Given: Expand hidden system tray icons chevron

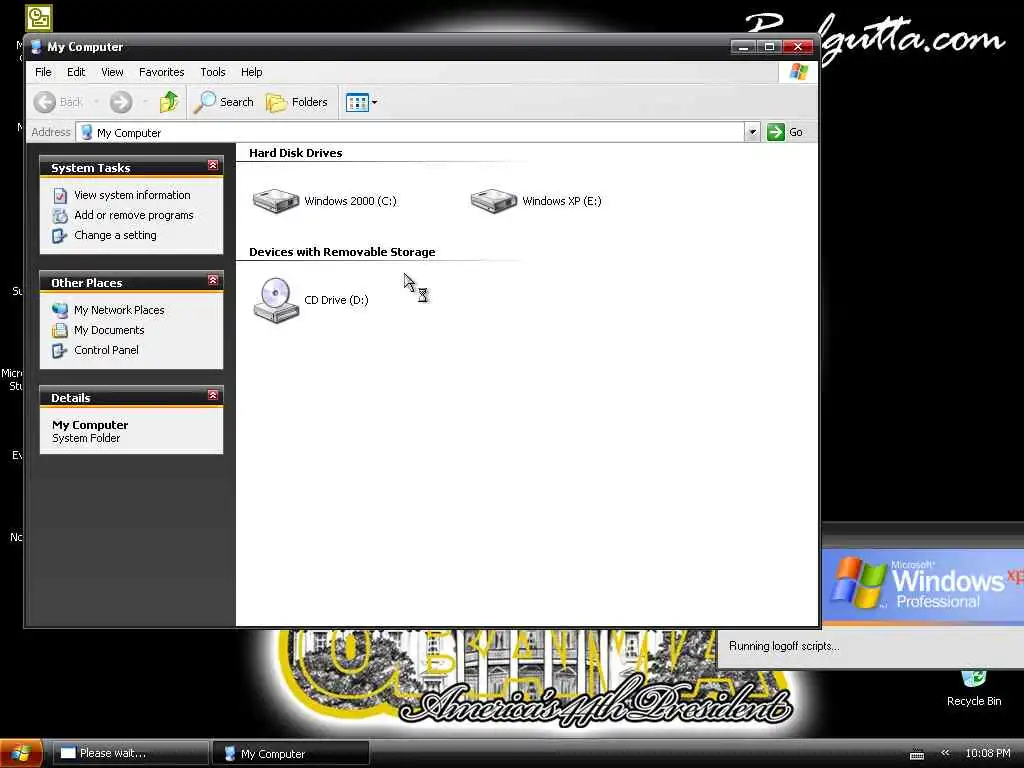Looking at the screenshot, I should pos(944,753).
